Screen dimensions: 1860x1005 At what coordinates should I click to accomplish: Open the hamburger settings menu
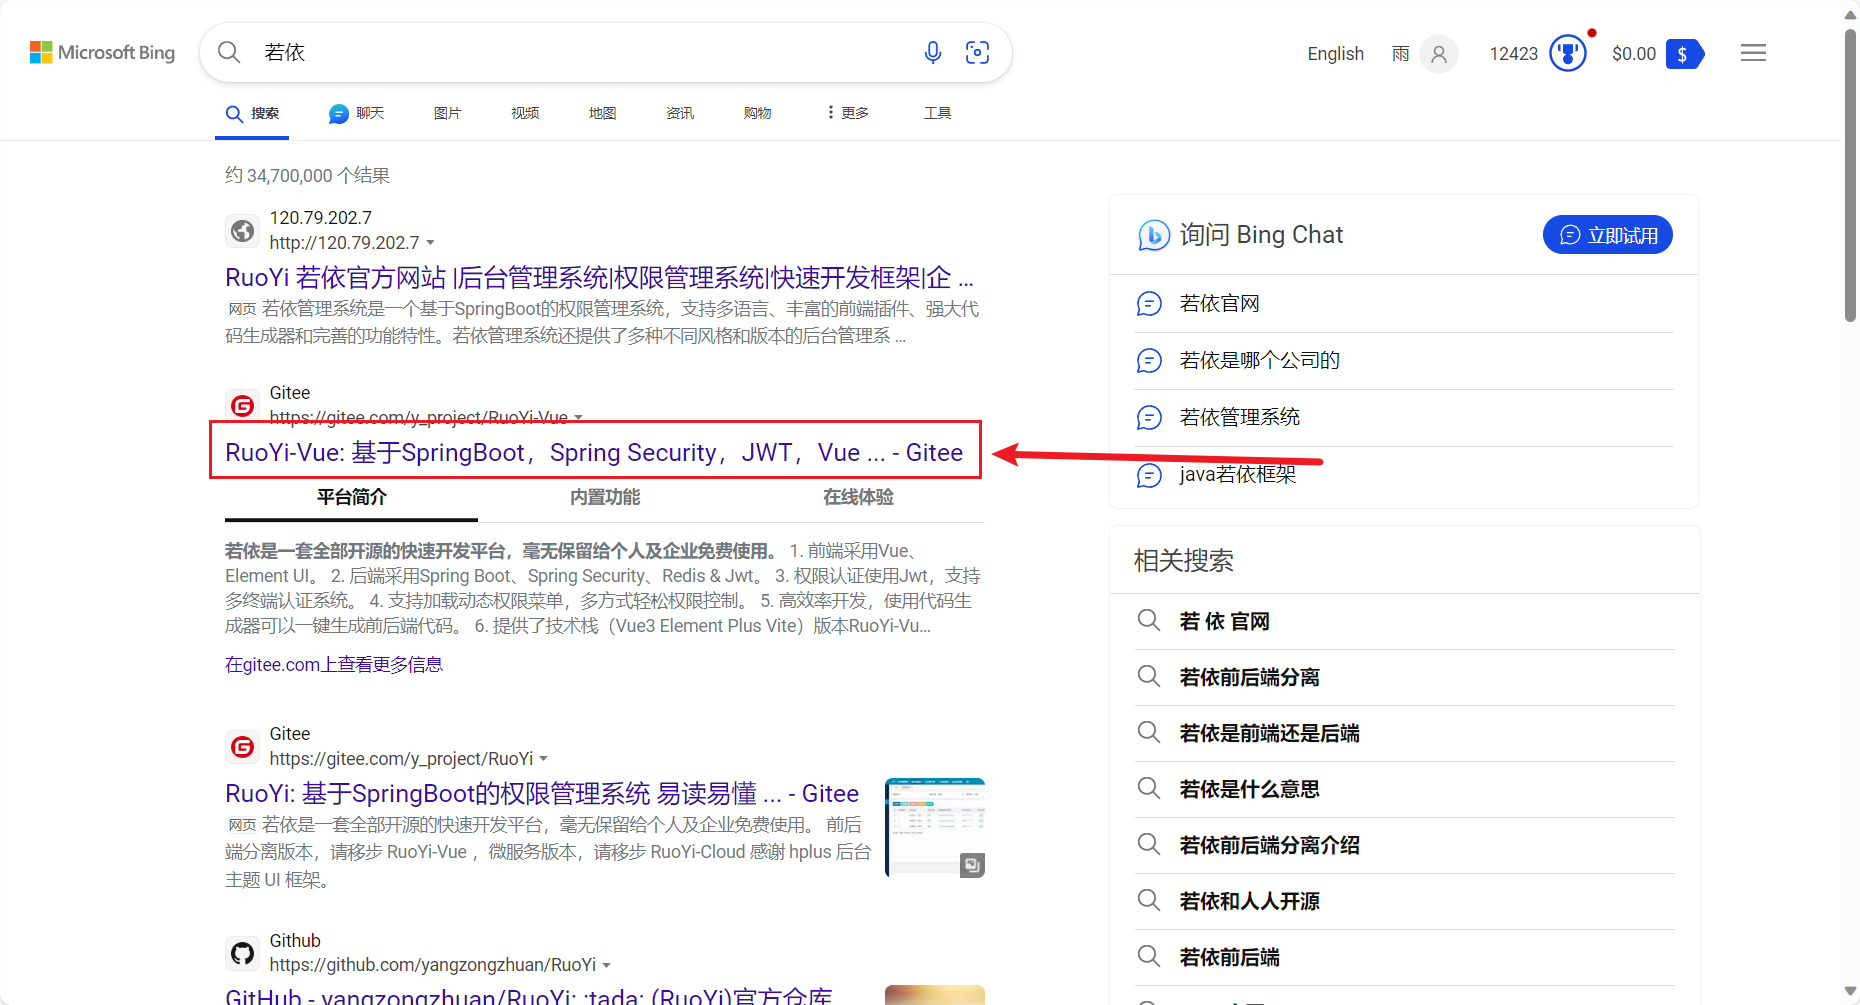[1753, 53]
